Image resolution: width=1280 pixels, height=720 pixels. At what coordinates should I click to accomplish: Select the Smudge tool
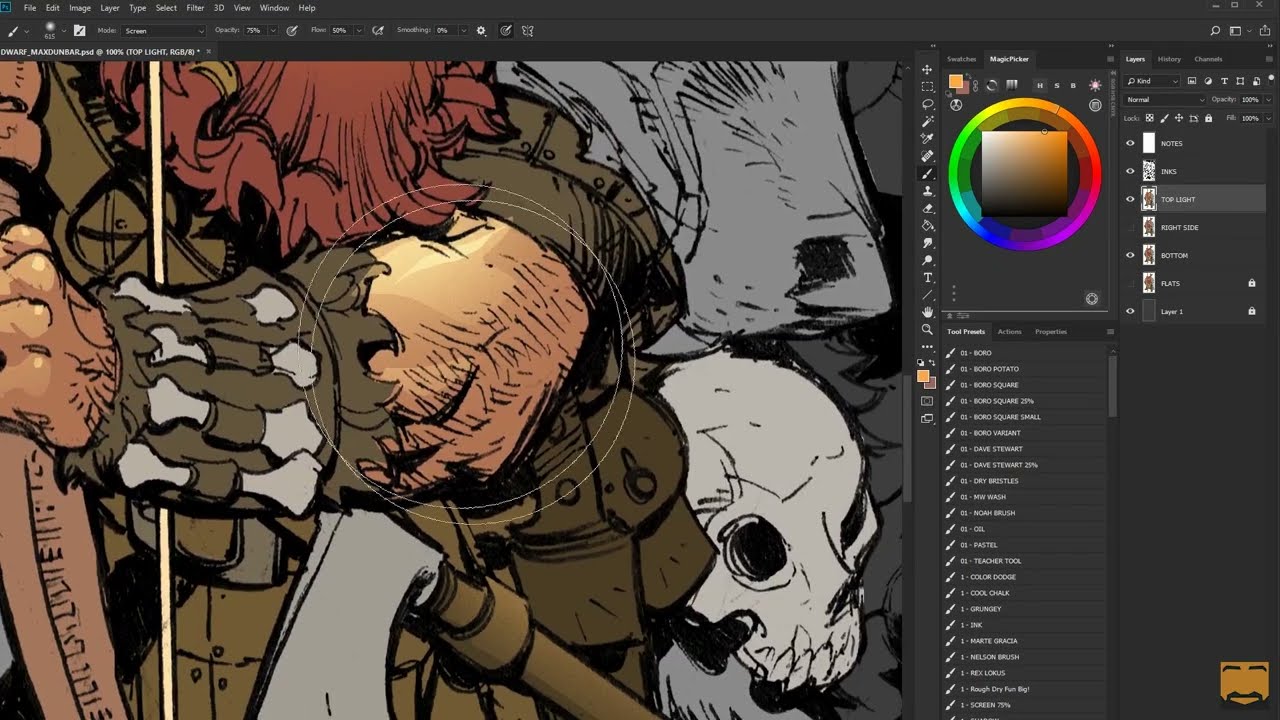tap(927, 243)
